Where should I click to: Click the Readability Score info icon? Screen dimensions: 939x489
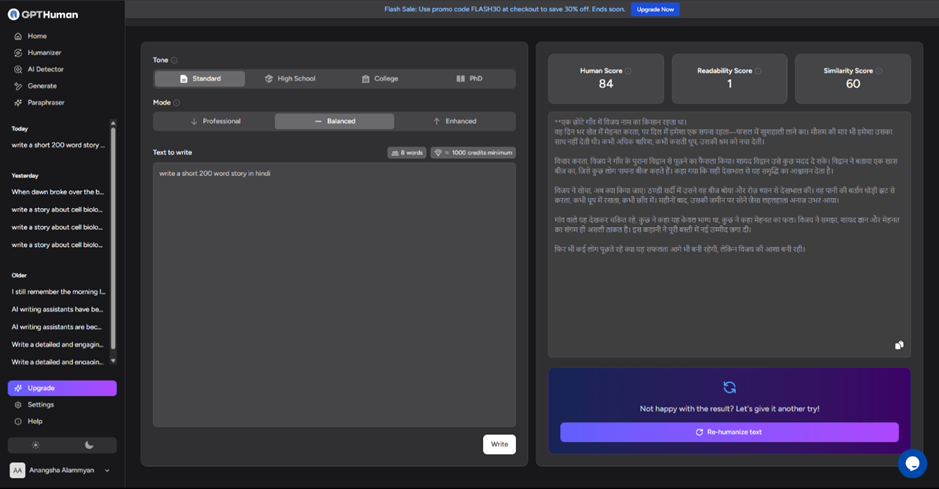point(758,71)
